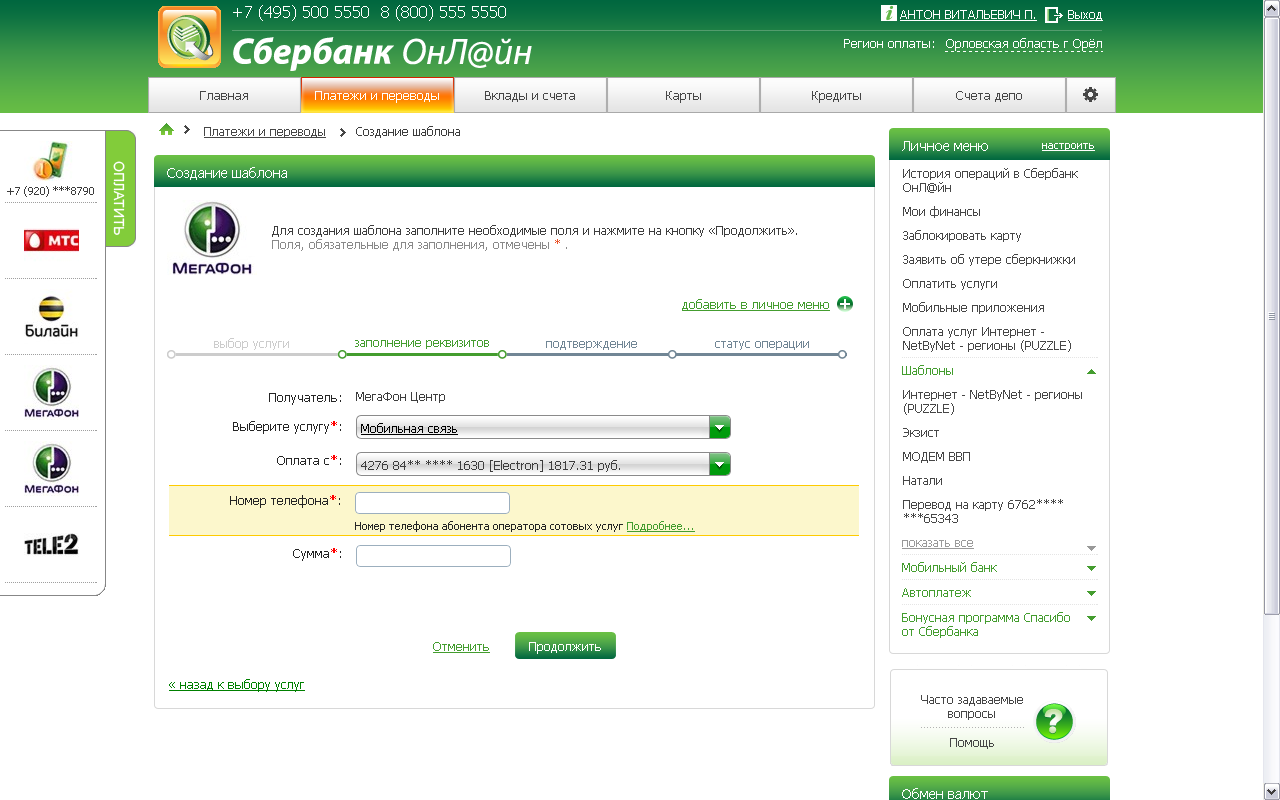This screenshot has height=800, width=1280.
Task: Open the Счета депо tab
Action: [989, 95]
